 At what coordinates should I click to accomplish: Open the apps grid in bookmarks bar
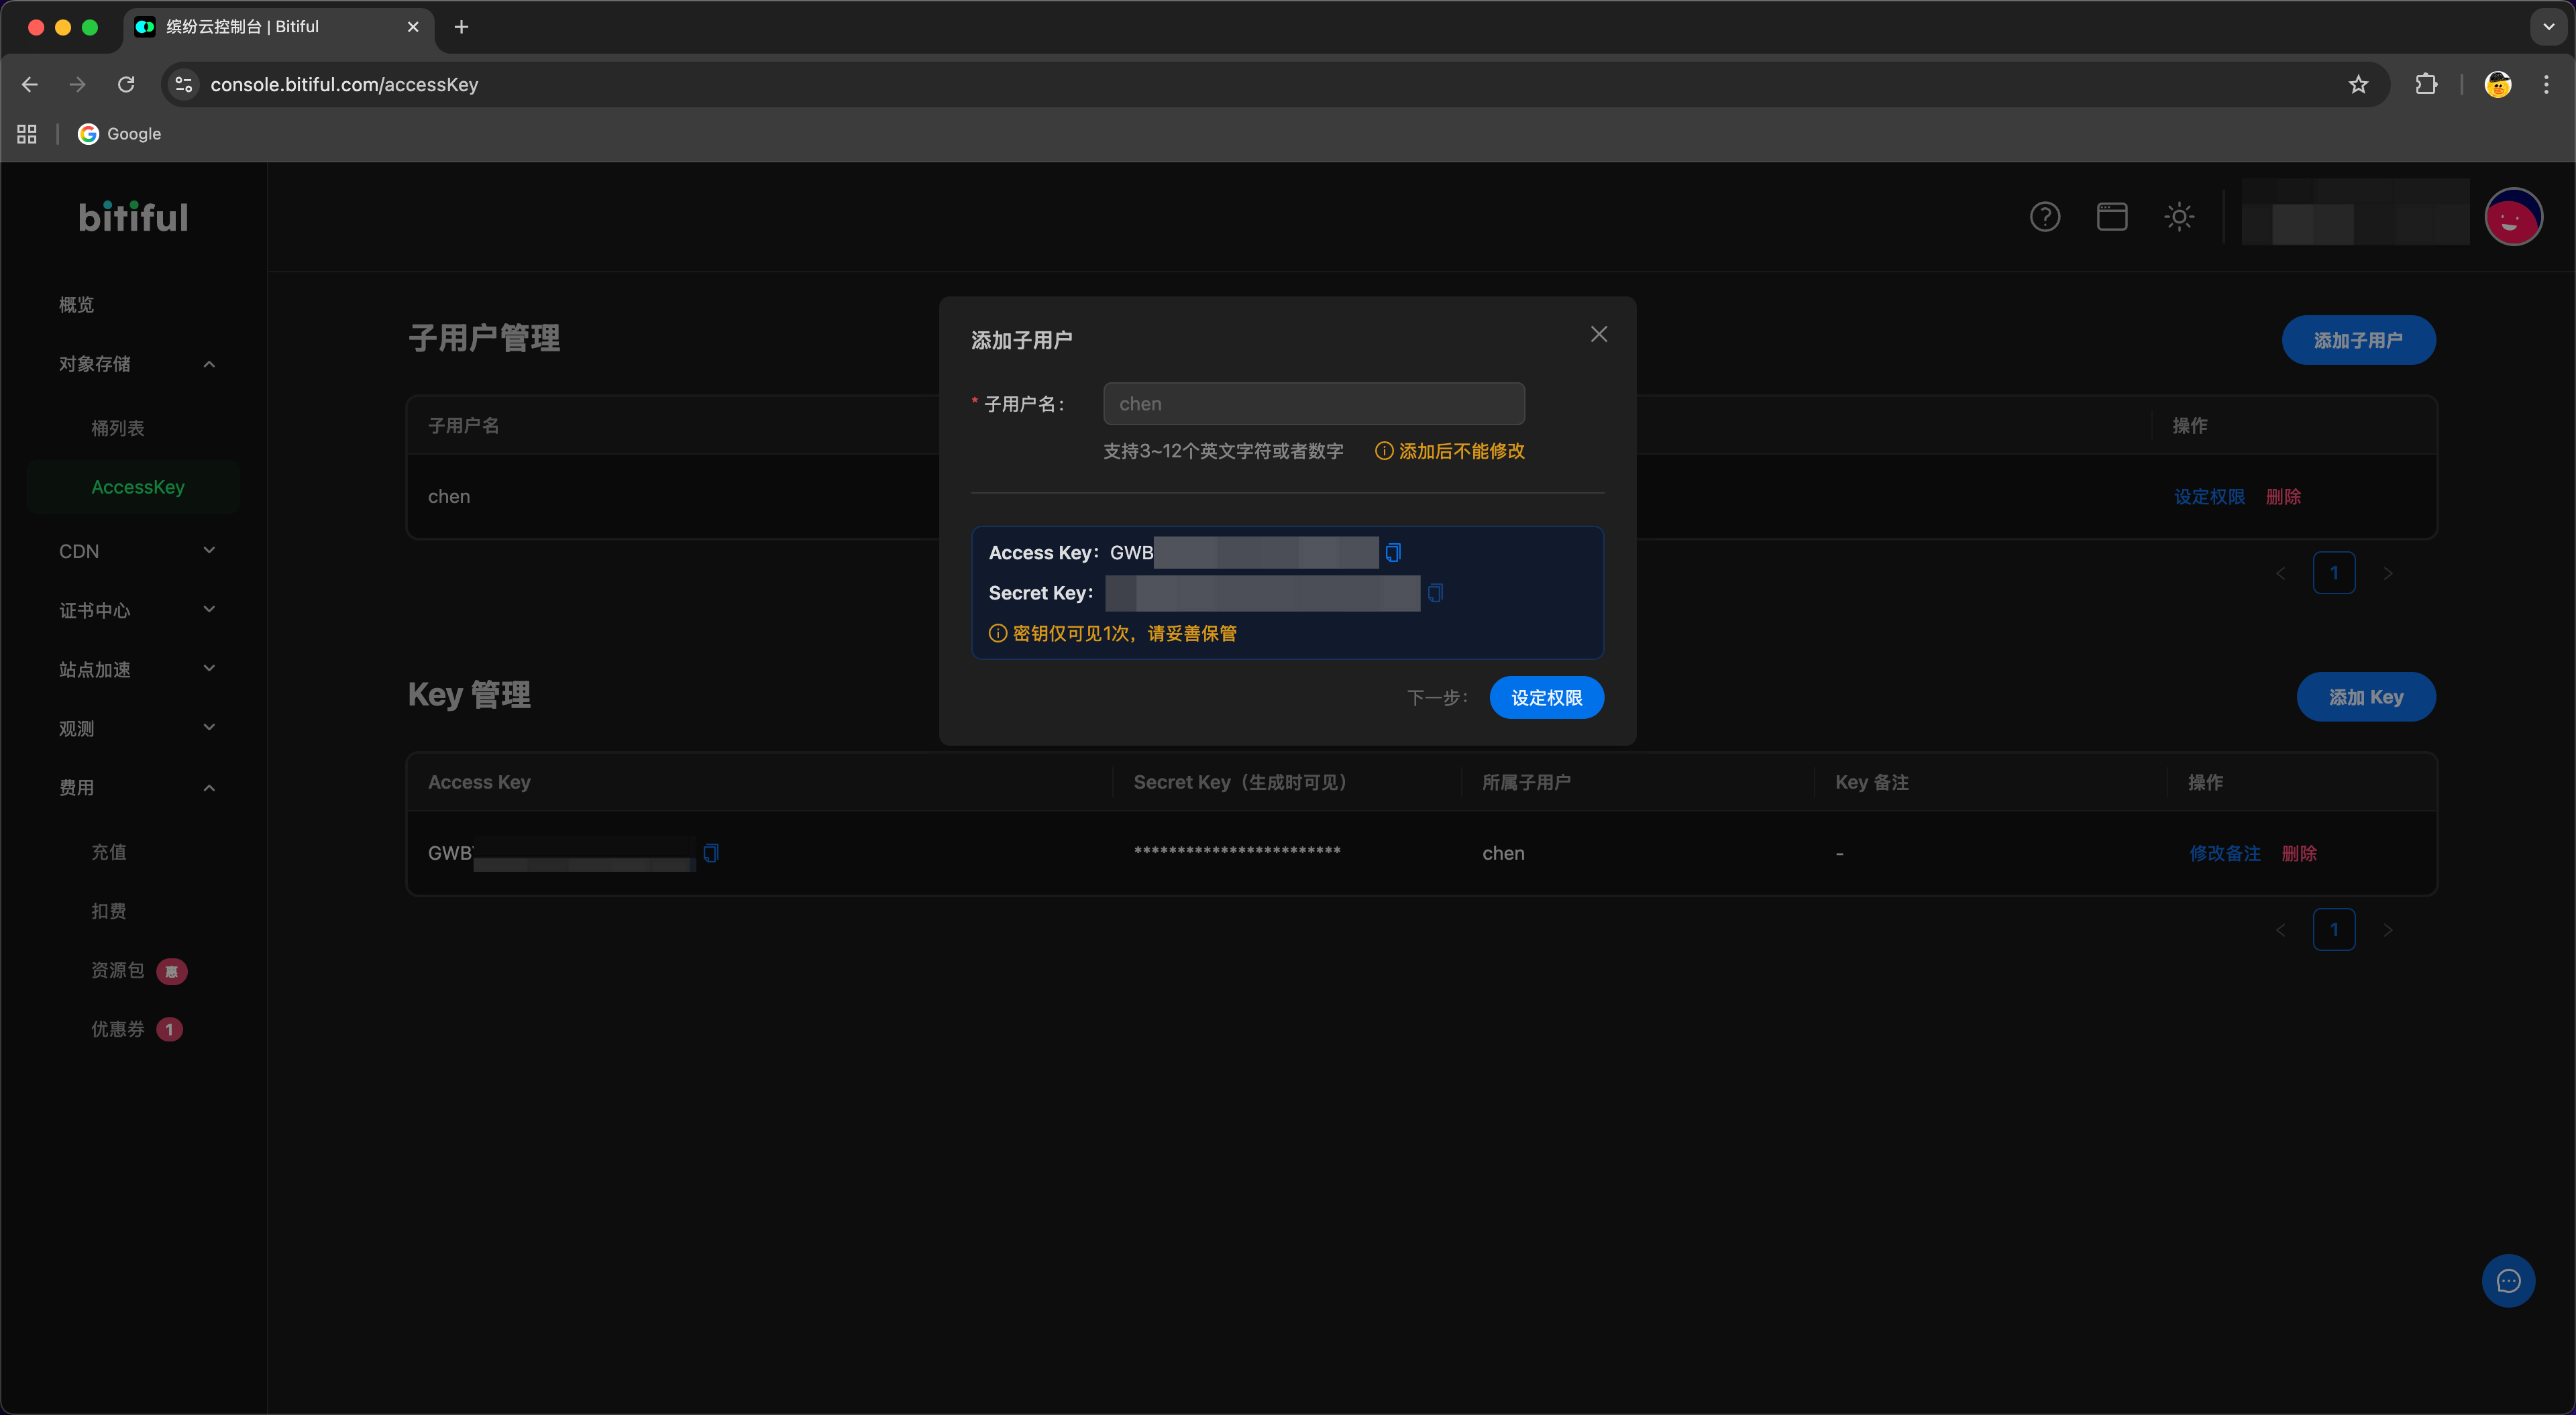point(27,134)
